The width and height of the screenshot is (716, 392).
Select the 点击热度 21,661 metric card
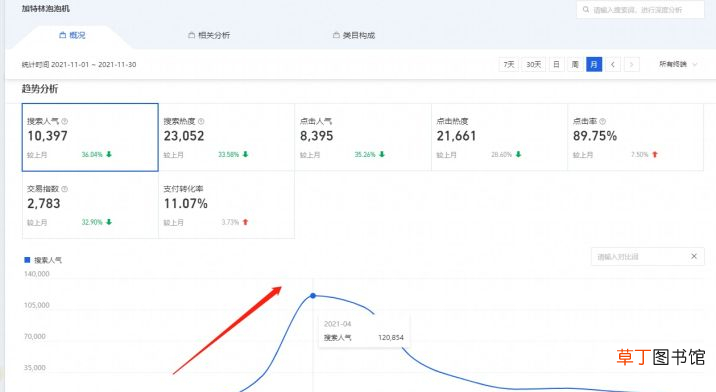pos(499,138)
